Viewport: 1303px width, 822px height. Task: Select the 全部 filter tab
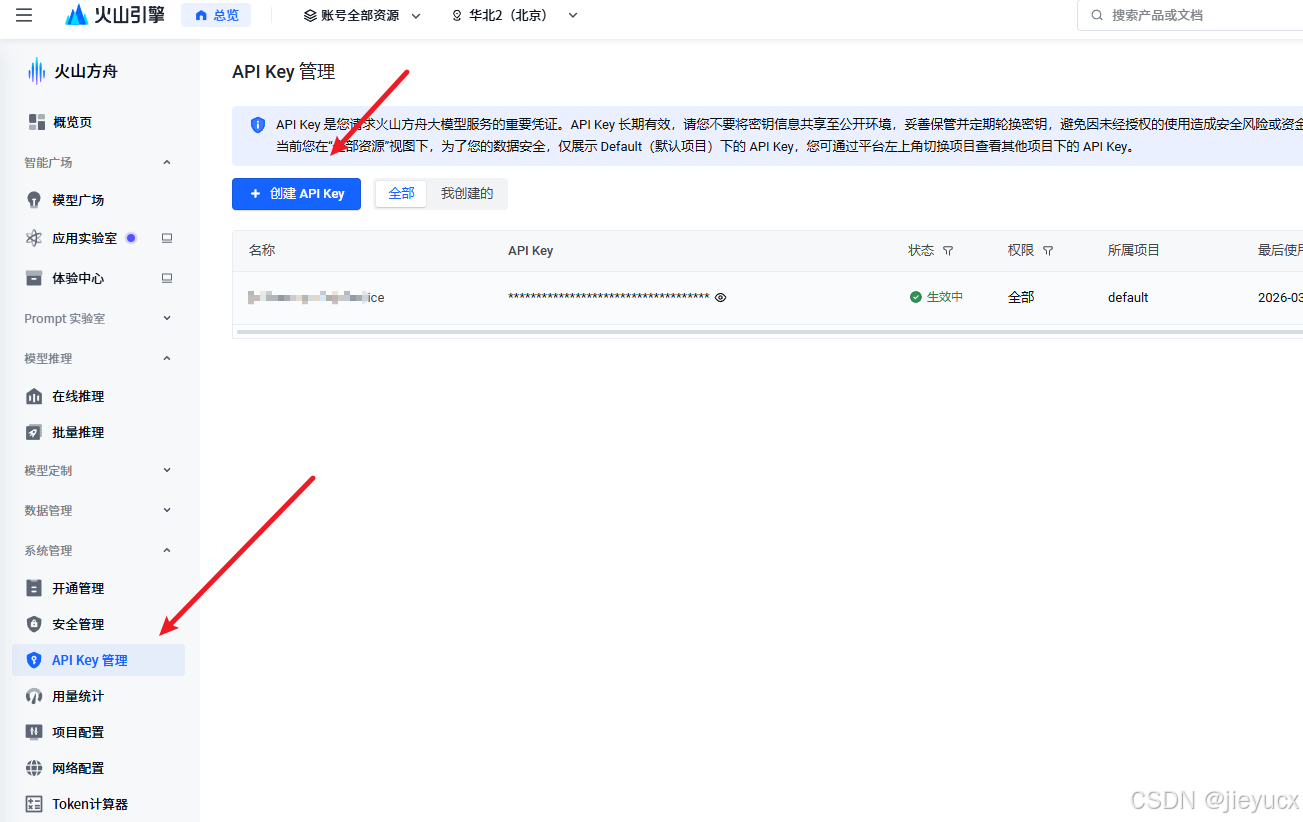[401, 194]
